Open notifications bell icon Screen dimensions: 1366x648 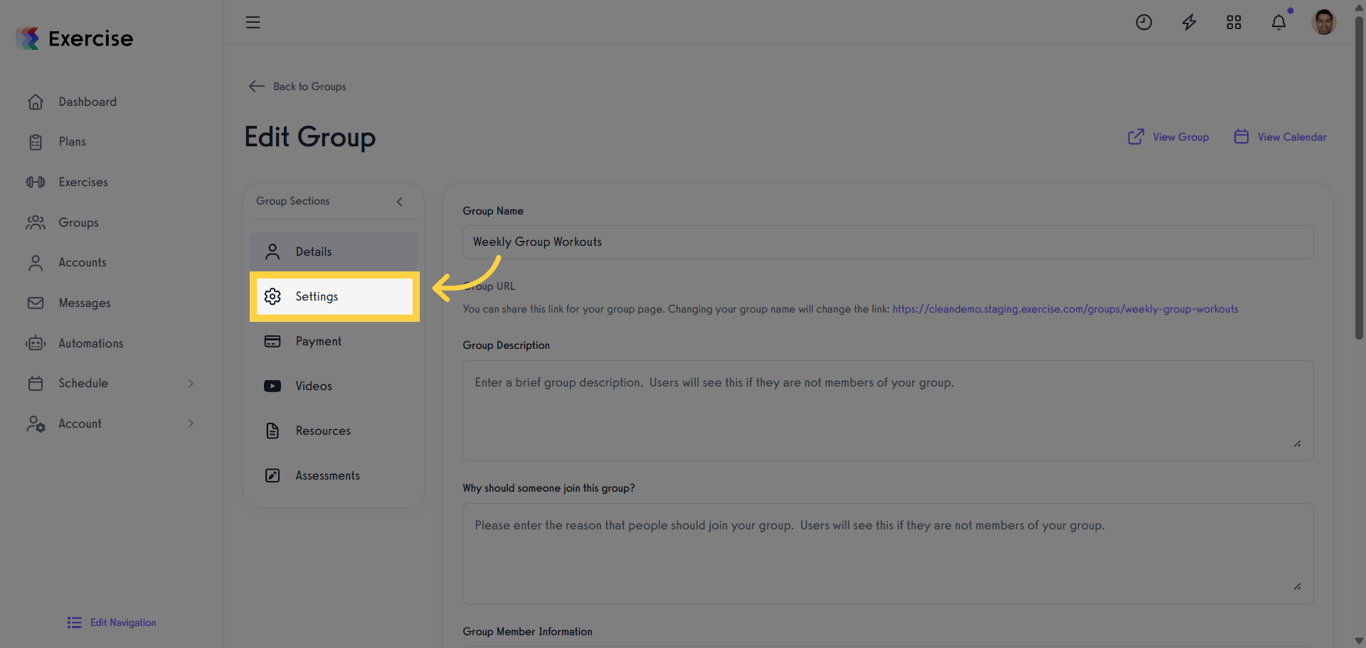(1279, 22)
